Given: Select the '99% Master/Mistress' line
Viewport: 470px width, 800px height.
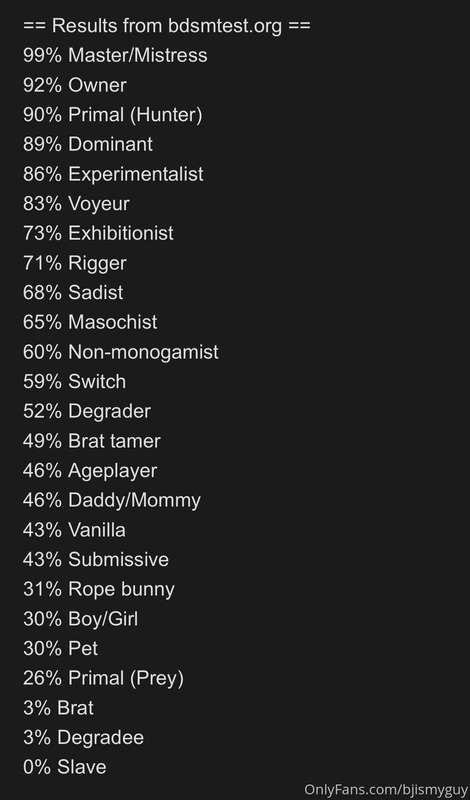Looking at the screenshot, I should click(115, 55).
